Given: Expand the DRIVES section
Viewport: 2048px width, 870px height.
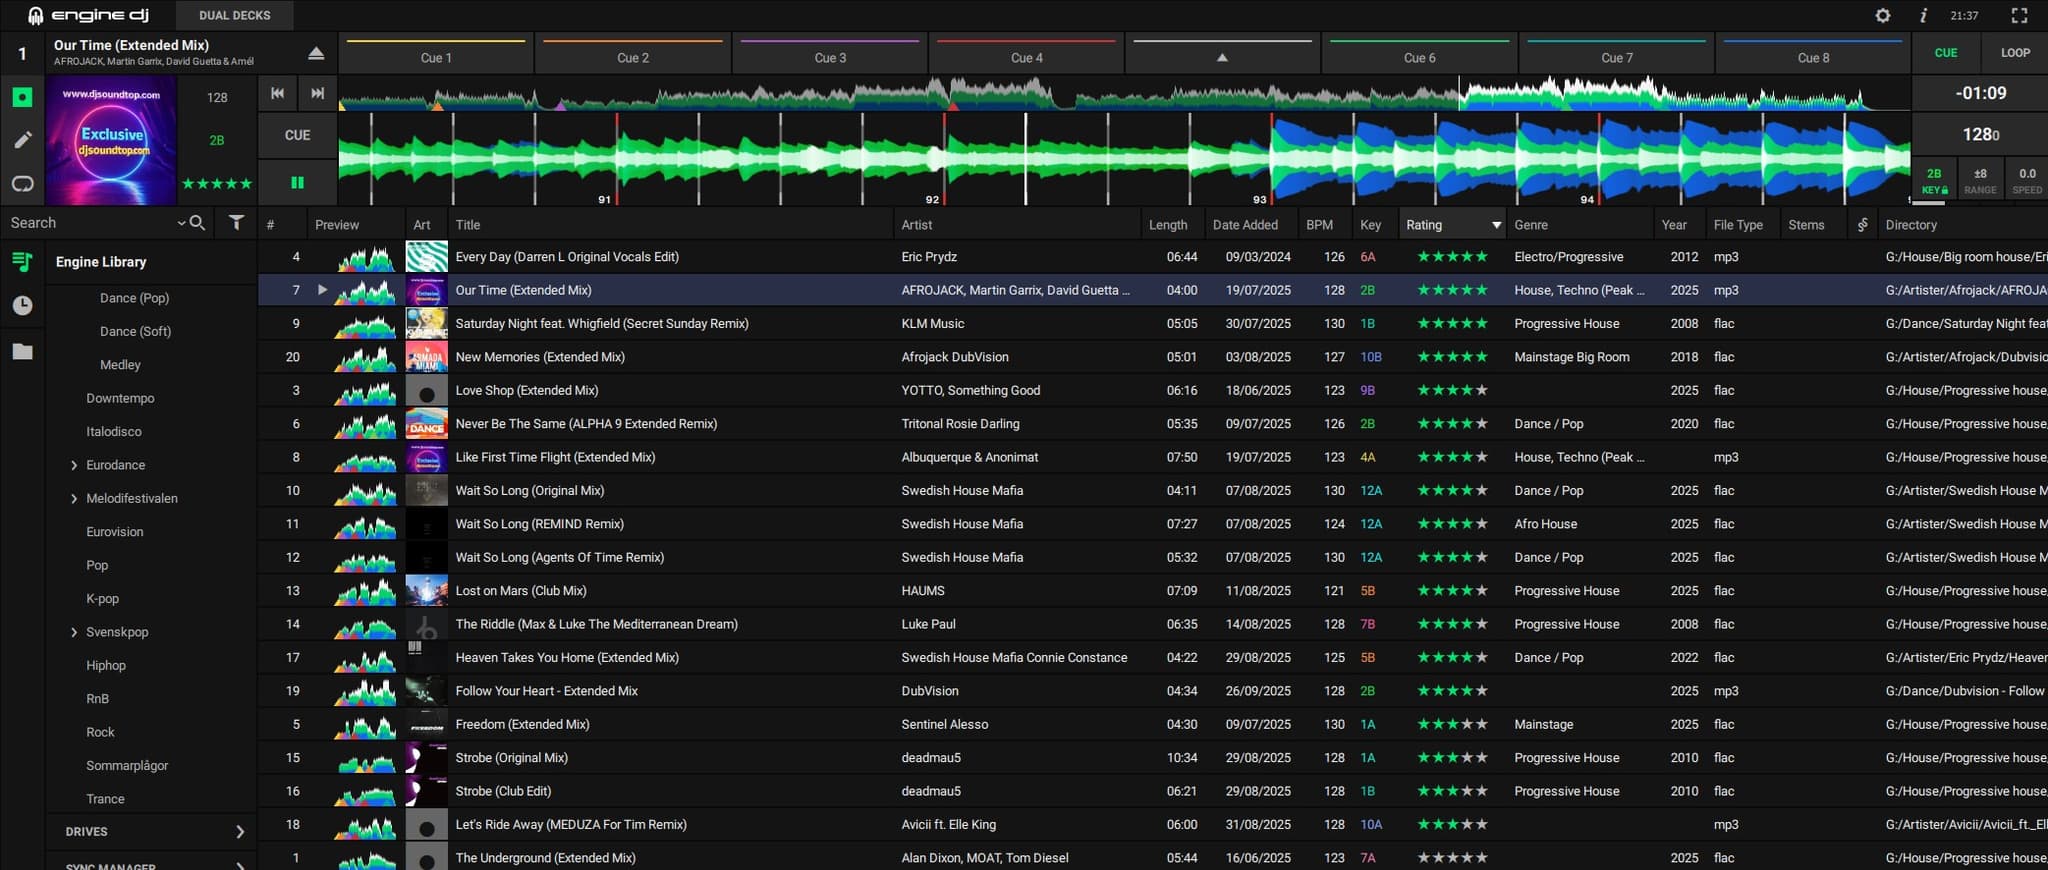Looking at the screenshot, I should [239, 831].
